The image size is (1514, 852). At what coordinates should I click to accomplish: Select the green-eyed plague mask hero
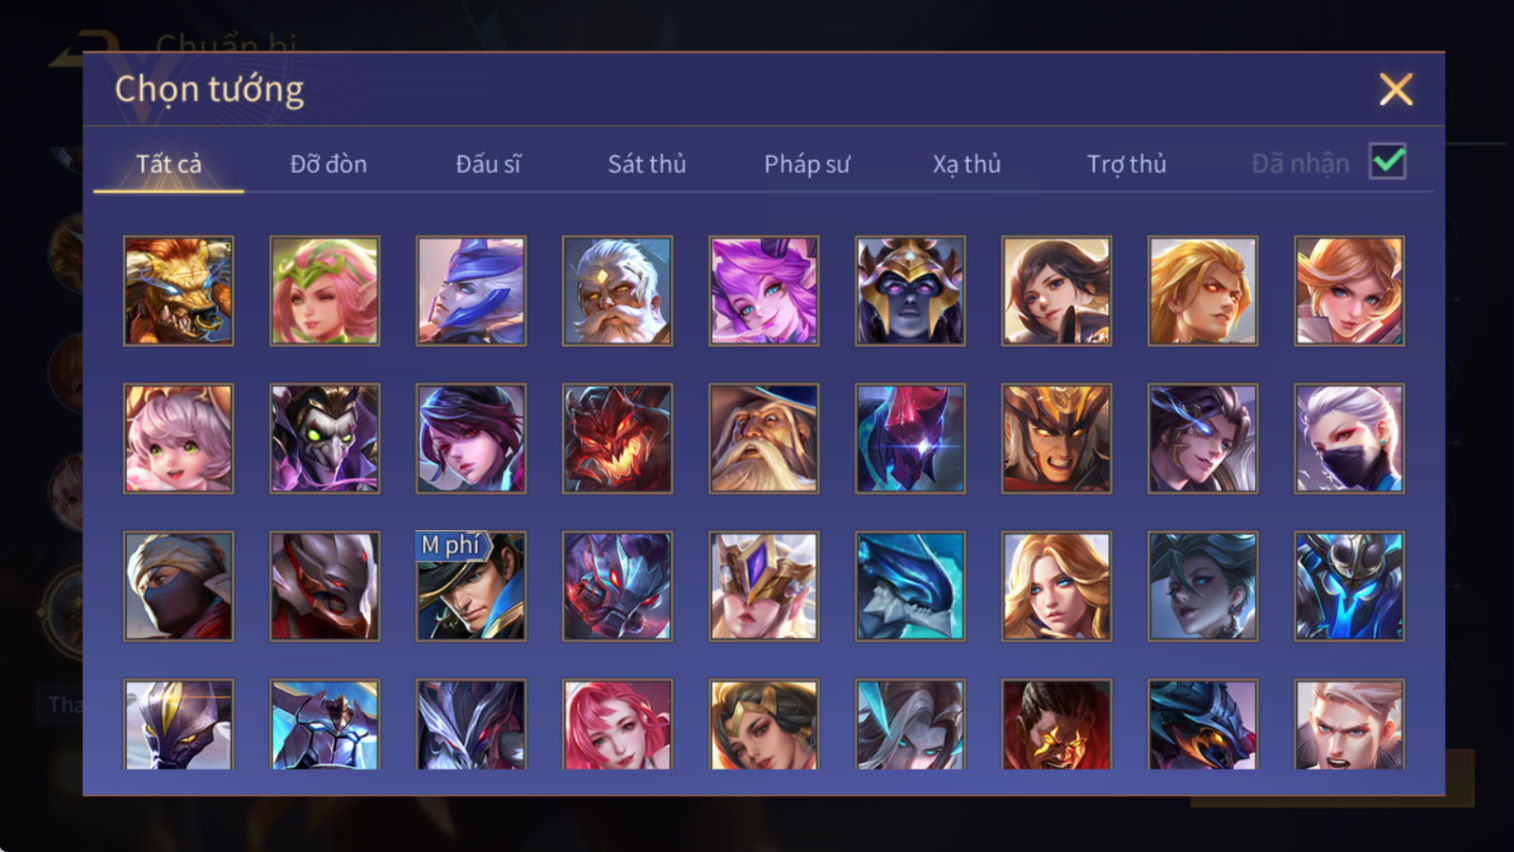(325, 439)
